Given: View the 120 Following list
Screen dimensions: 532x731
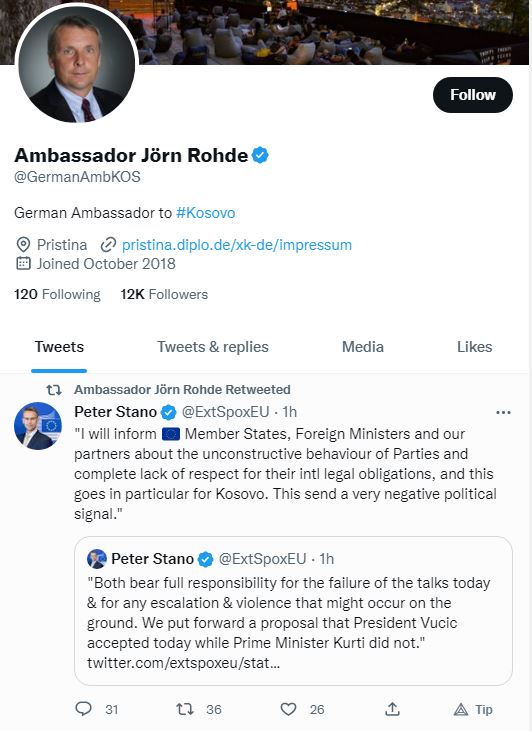Looking at the screenshot, I should (x=57, y=294).
